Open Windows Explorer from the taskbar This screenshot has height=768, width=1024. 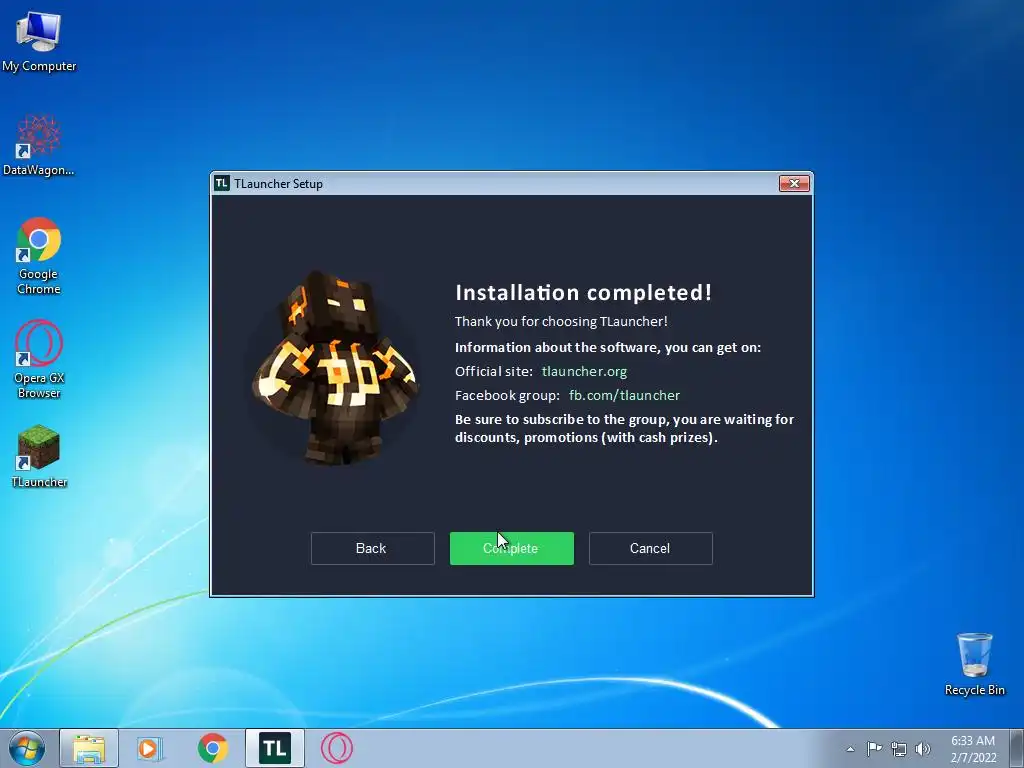(89, 748)
